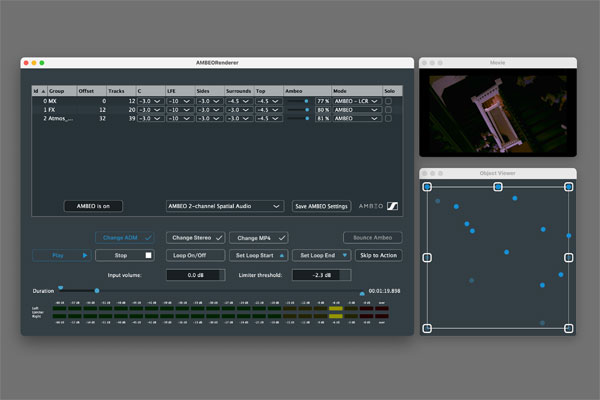Open the Mode dropdown for the Atmos row
The height and width of the screenshot is (400, 600).
[357, 119]
